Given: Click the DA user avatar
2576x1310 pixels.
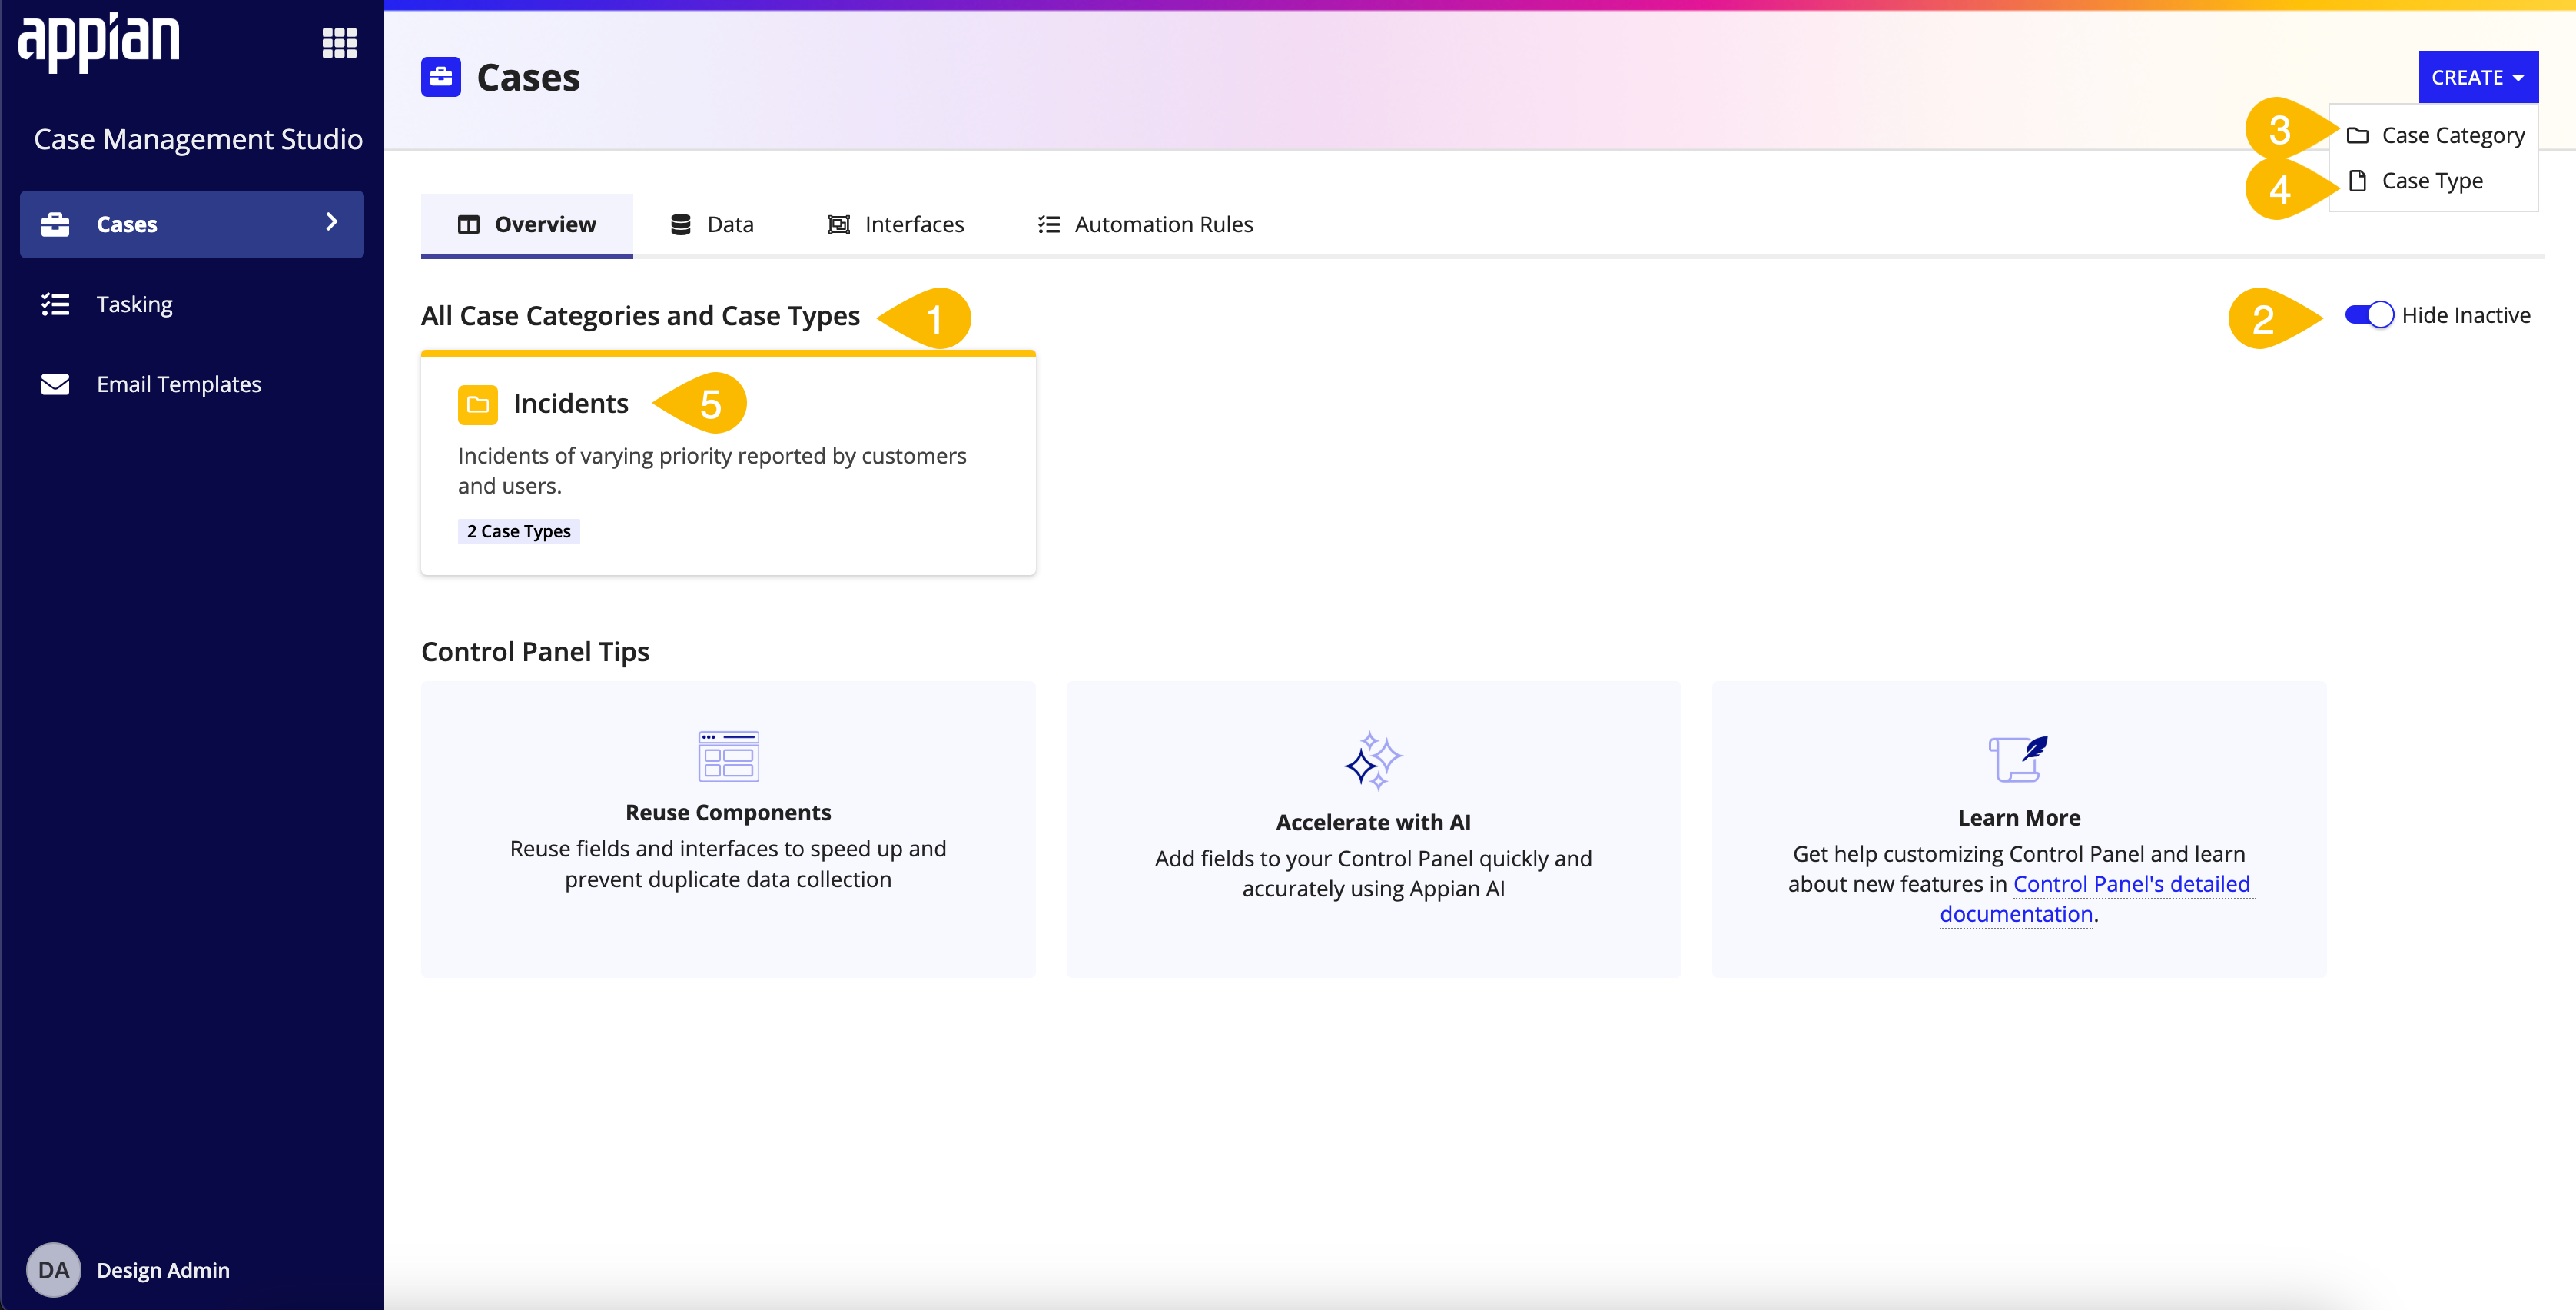Looking at the screenshot, I should (53, 1270).
